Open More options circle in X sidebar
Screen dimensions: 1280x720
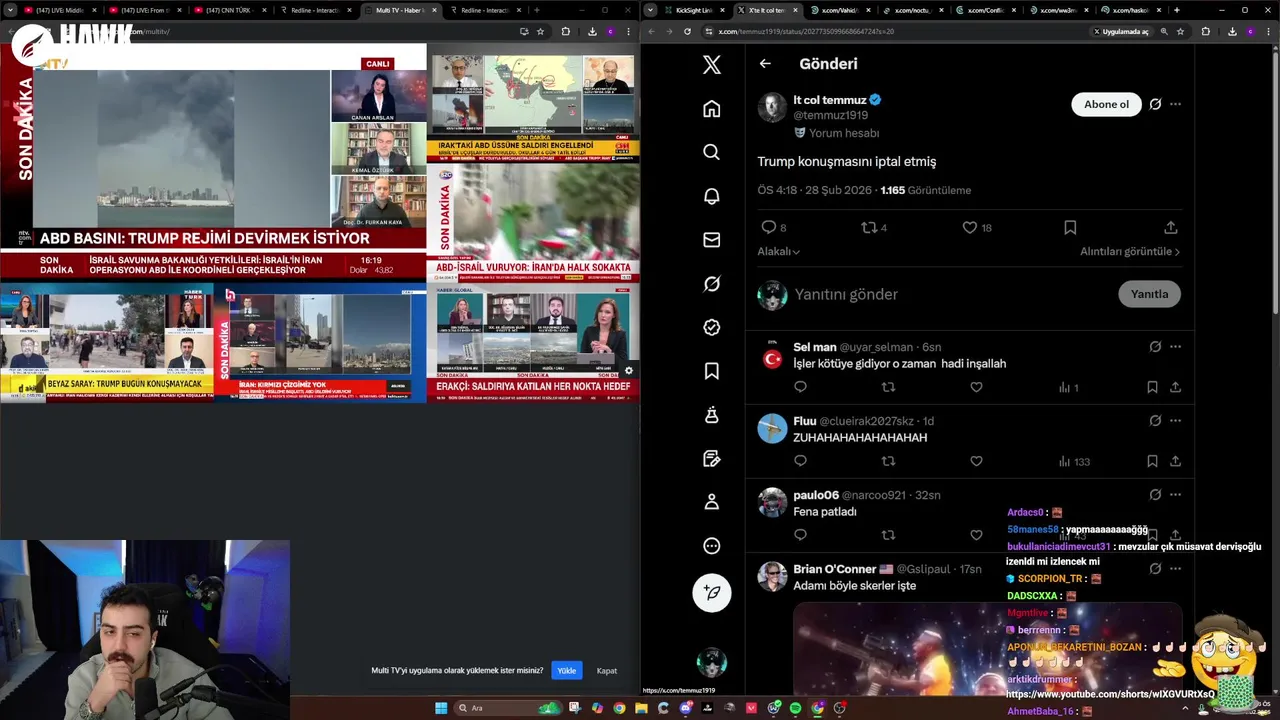pyautogui.click(x=711, y=546)
